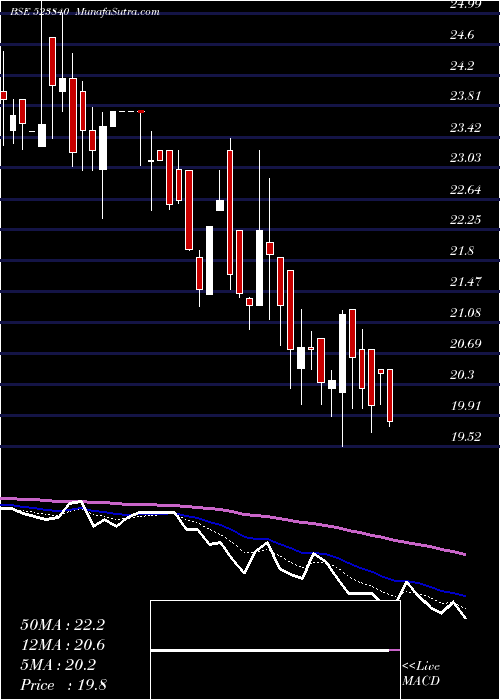
Task: Click the tall white candle with wick touching 19.52
Action: [x=342, y=354]
